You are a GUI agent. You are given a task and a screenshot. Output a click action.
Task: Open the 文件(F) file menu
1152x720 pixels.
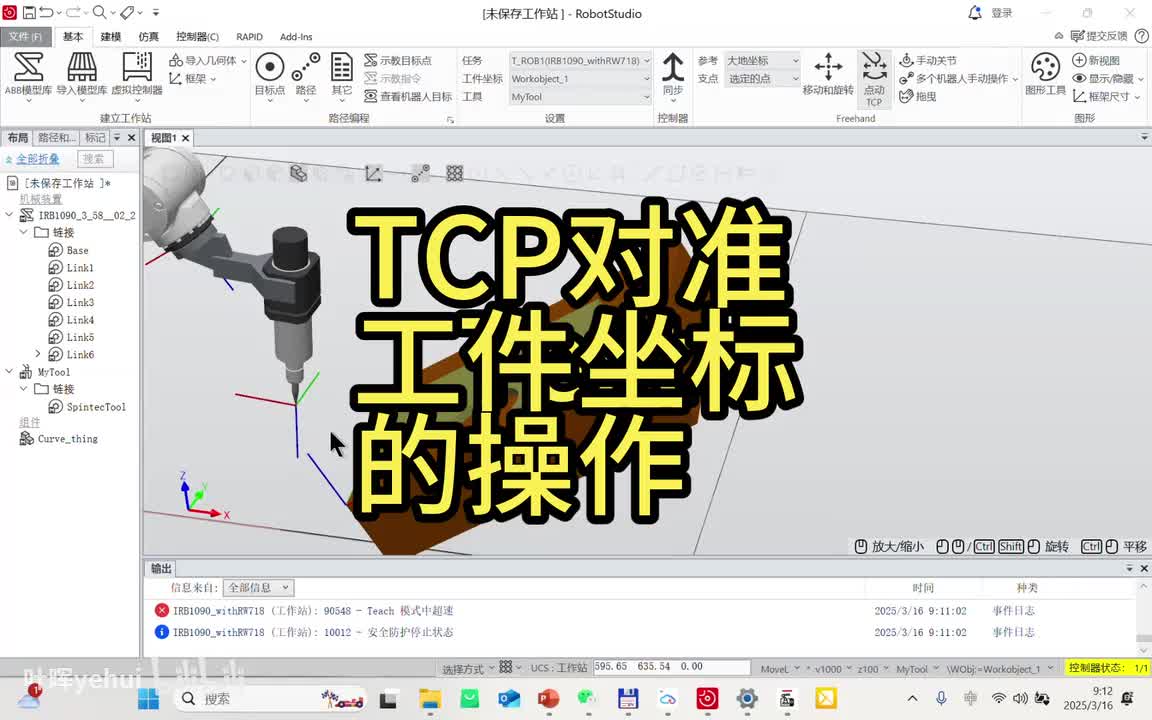tap(25, 37)
